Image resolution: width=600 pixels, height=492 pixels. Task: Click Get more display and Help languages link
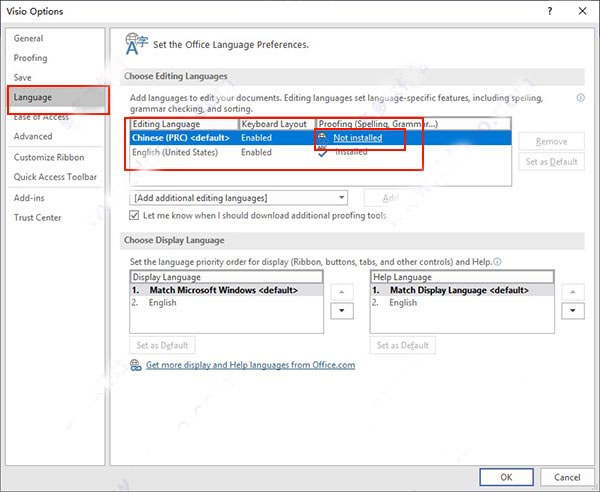[x=250, y=365]
